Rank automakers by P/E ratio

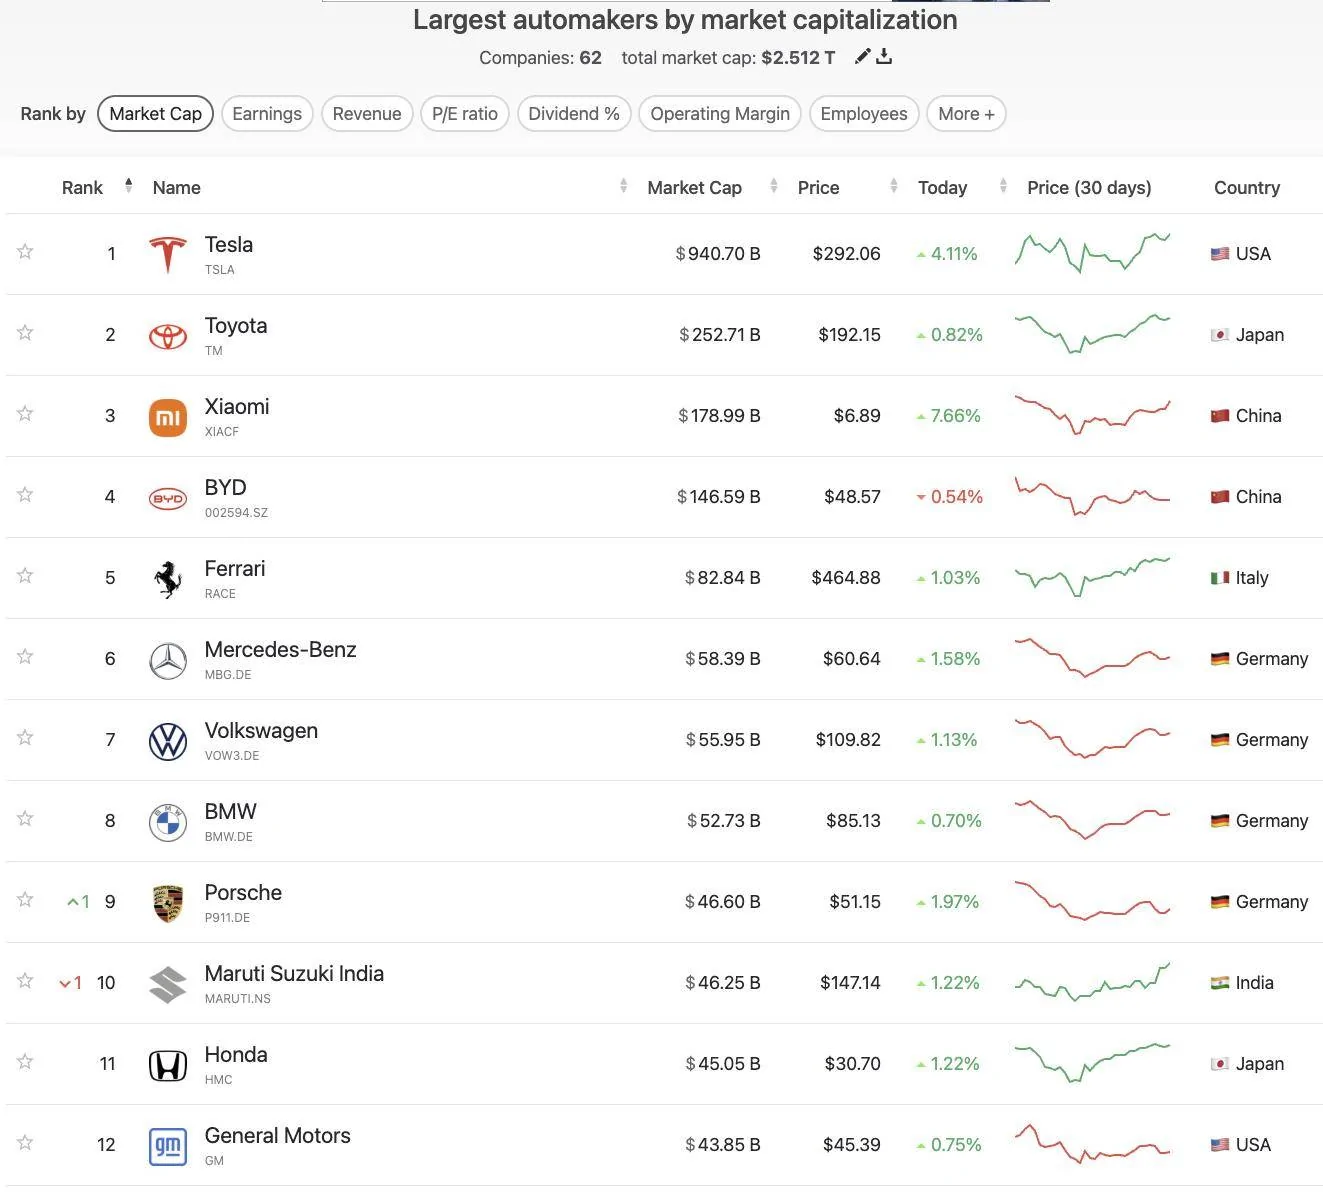coord(465,114)
